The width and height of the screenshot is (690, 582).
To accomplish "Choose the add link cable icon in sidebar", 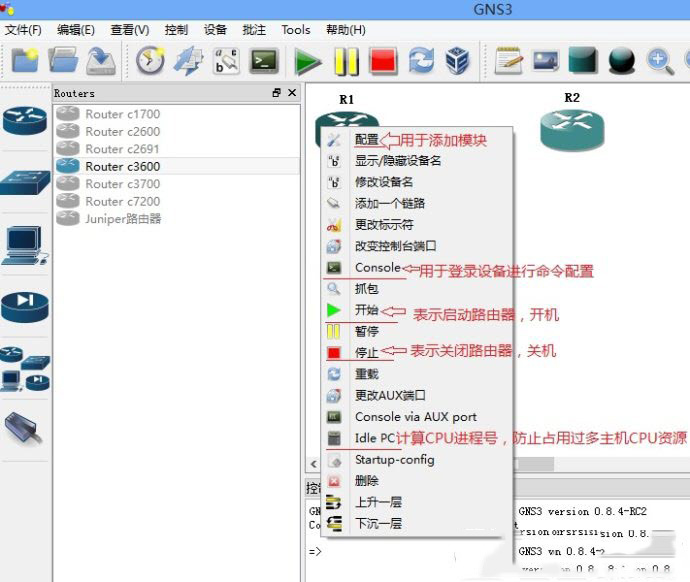I will [25, 428].
